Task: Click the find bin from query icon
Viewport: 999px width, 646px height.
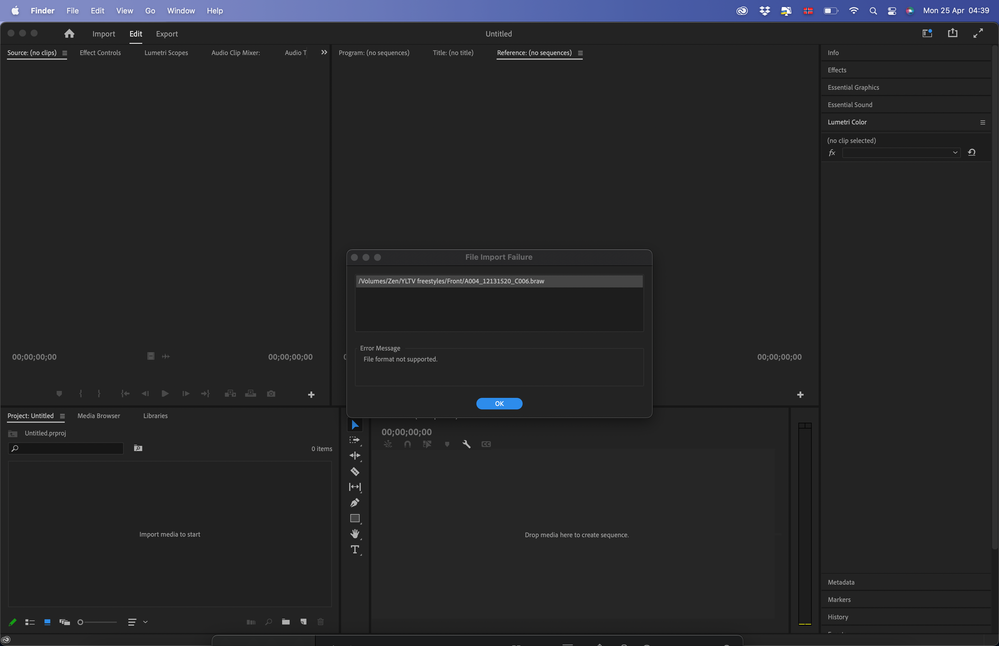Action: [138, 449]
